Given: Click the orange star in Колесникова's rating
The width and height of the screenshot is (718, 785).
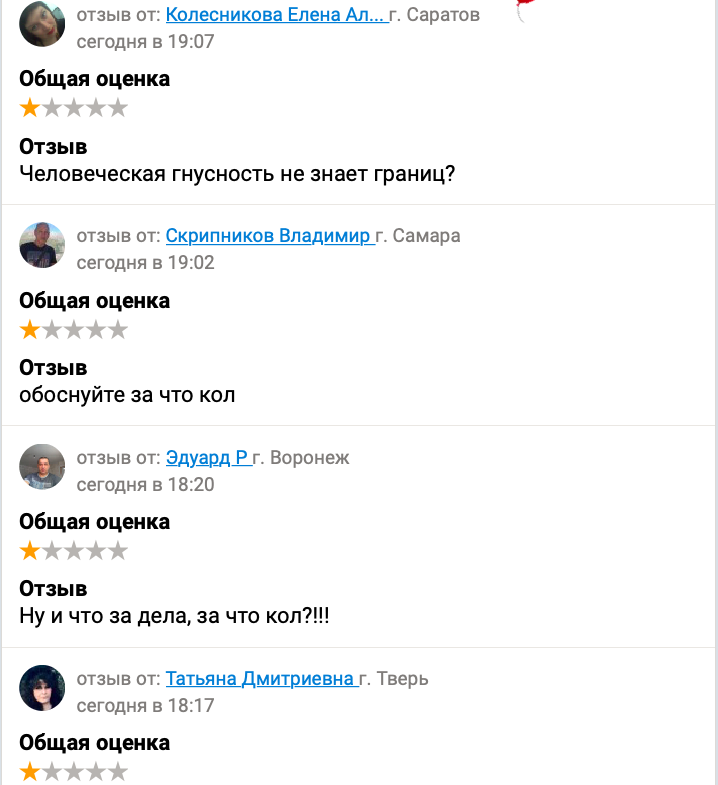Looking at the screenshot, I should click(x=30, y=108).
